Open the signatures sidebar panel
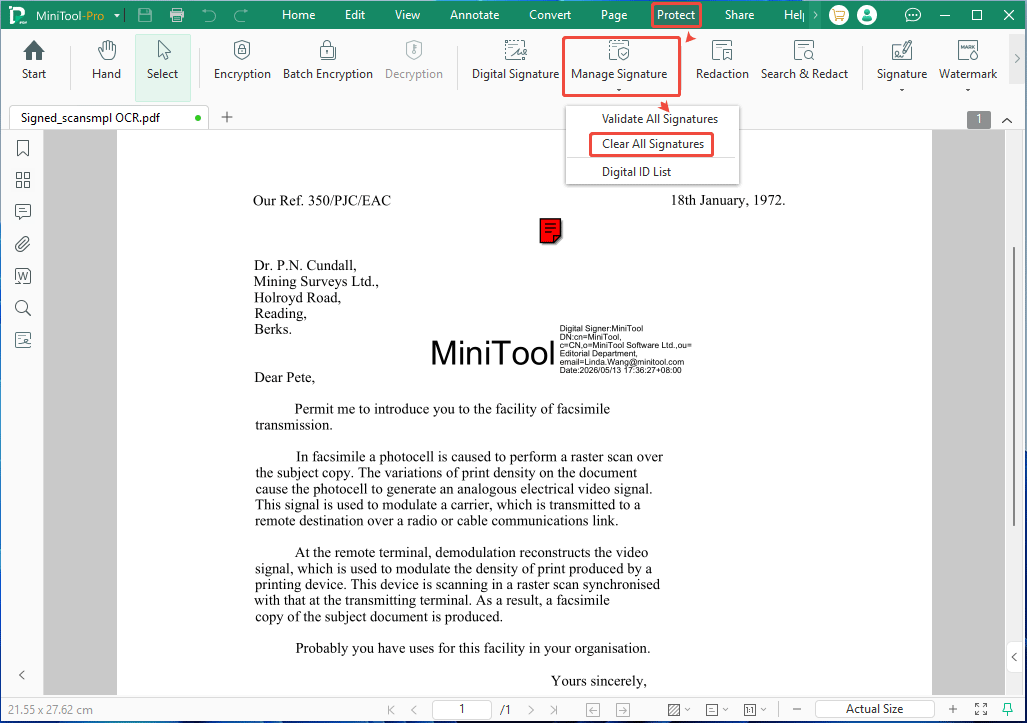Viewport: 1027px width, 723px height. point(23,340)
